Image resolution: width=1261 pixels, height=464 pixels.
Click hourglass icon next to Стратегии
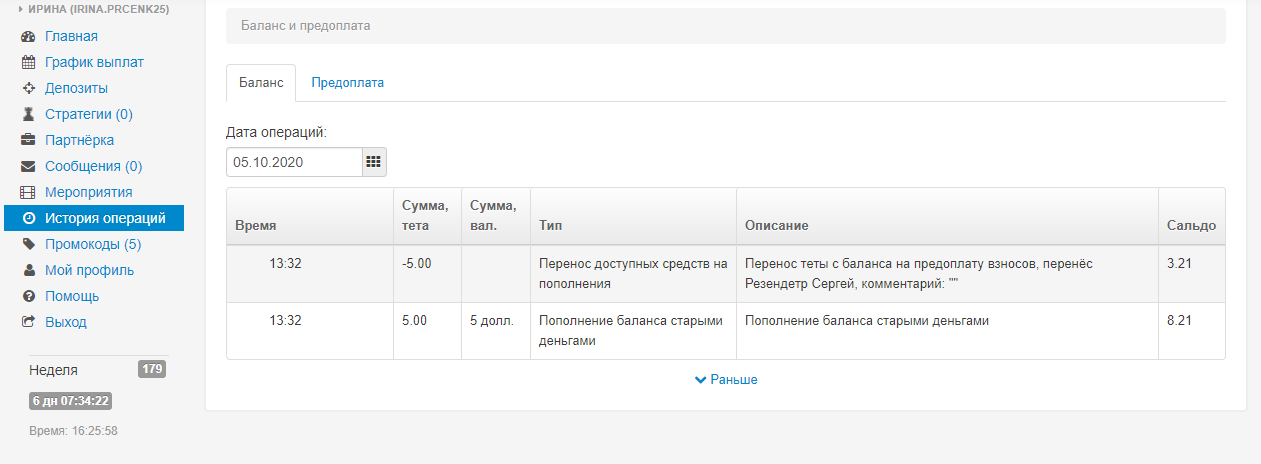[x=28, y=115]
